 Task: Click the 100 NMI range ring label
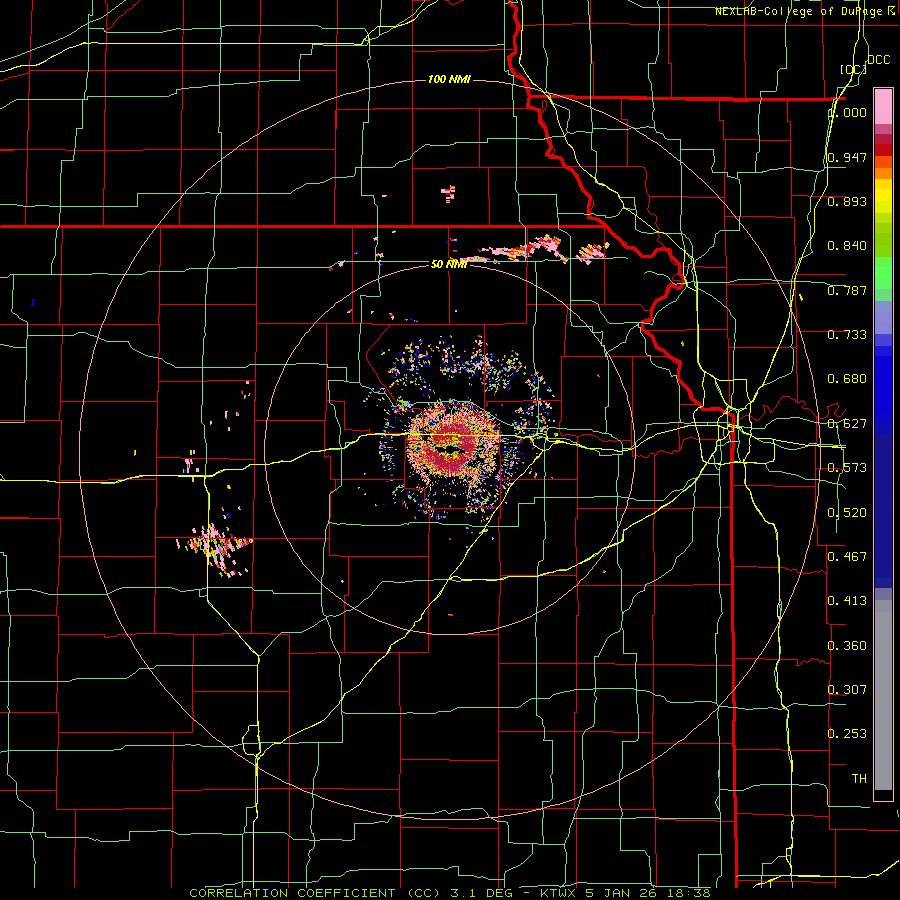click(449, 79)
